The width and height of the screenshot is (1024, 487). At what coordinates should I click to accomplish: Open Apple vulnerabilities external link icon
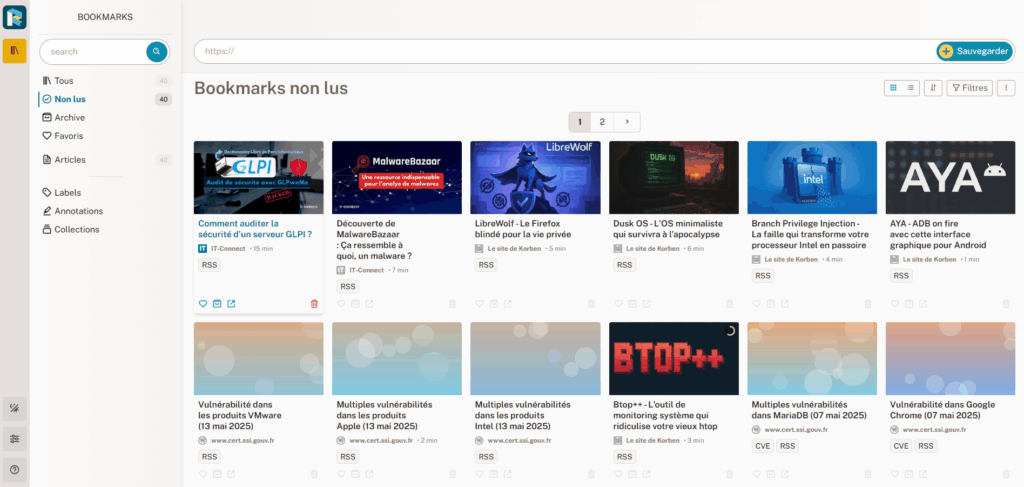[370, 474]
